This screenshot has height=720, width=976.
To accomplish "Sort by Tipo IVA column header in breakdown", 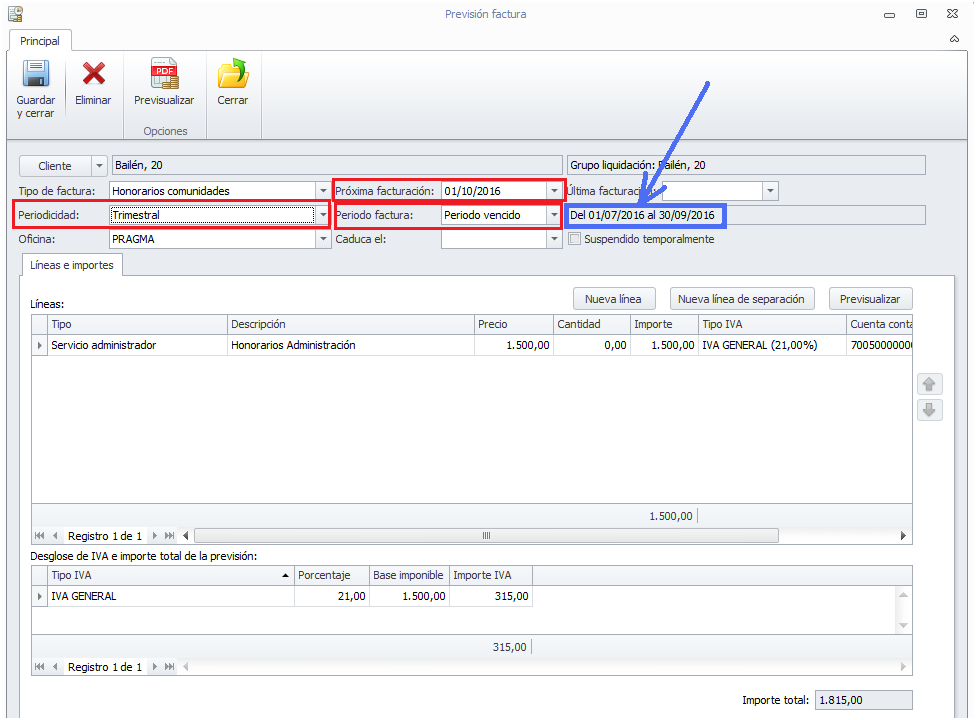I will (171, 576).
